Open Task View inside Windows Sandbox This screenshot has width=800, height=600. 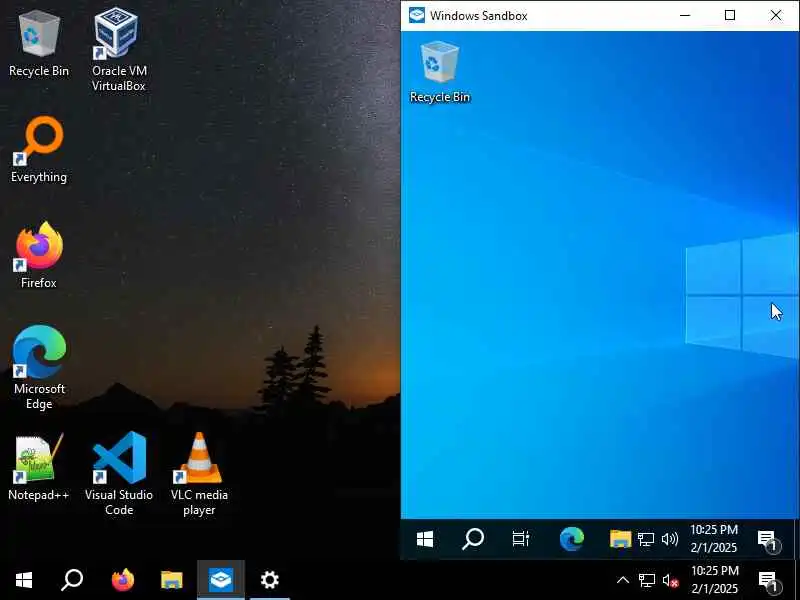point(520,539)
